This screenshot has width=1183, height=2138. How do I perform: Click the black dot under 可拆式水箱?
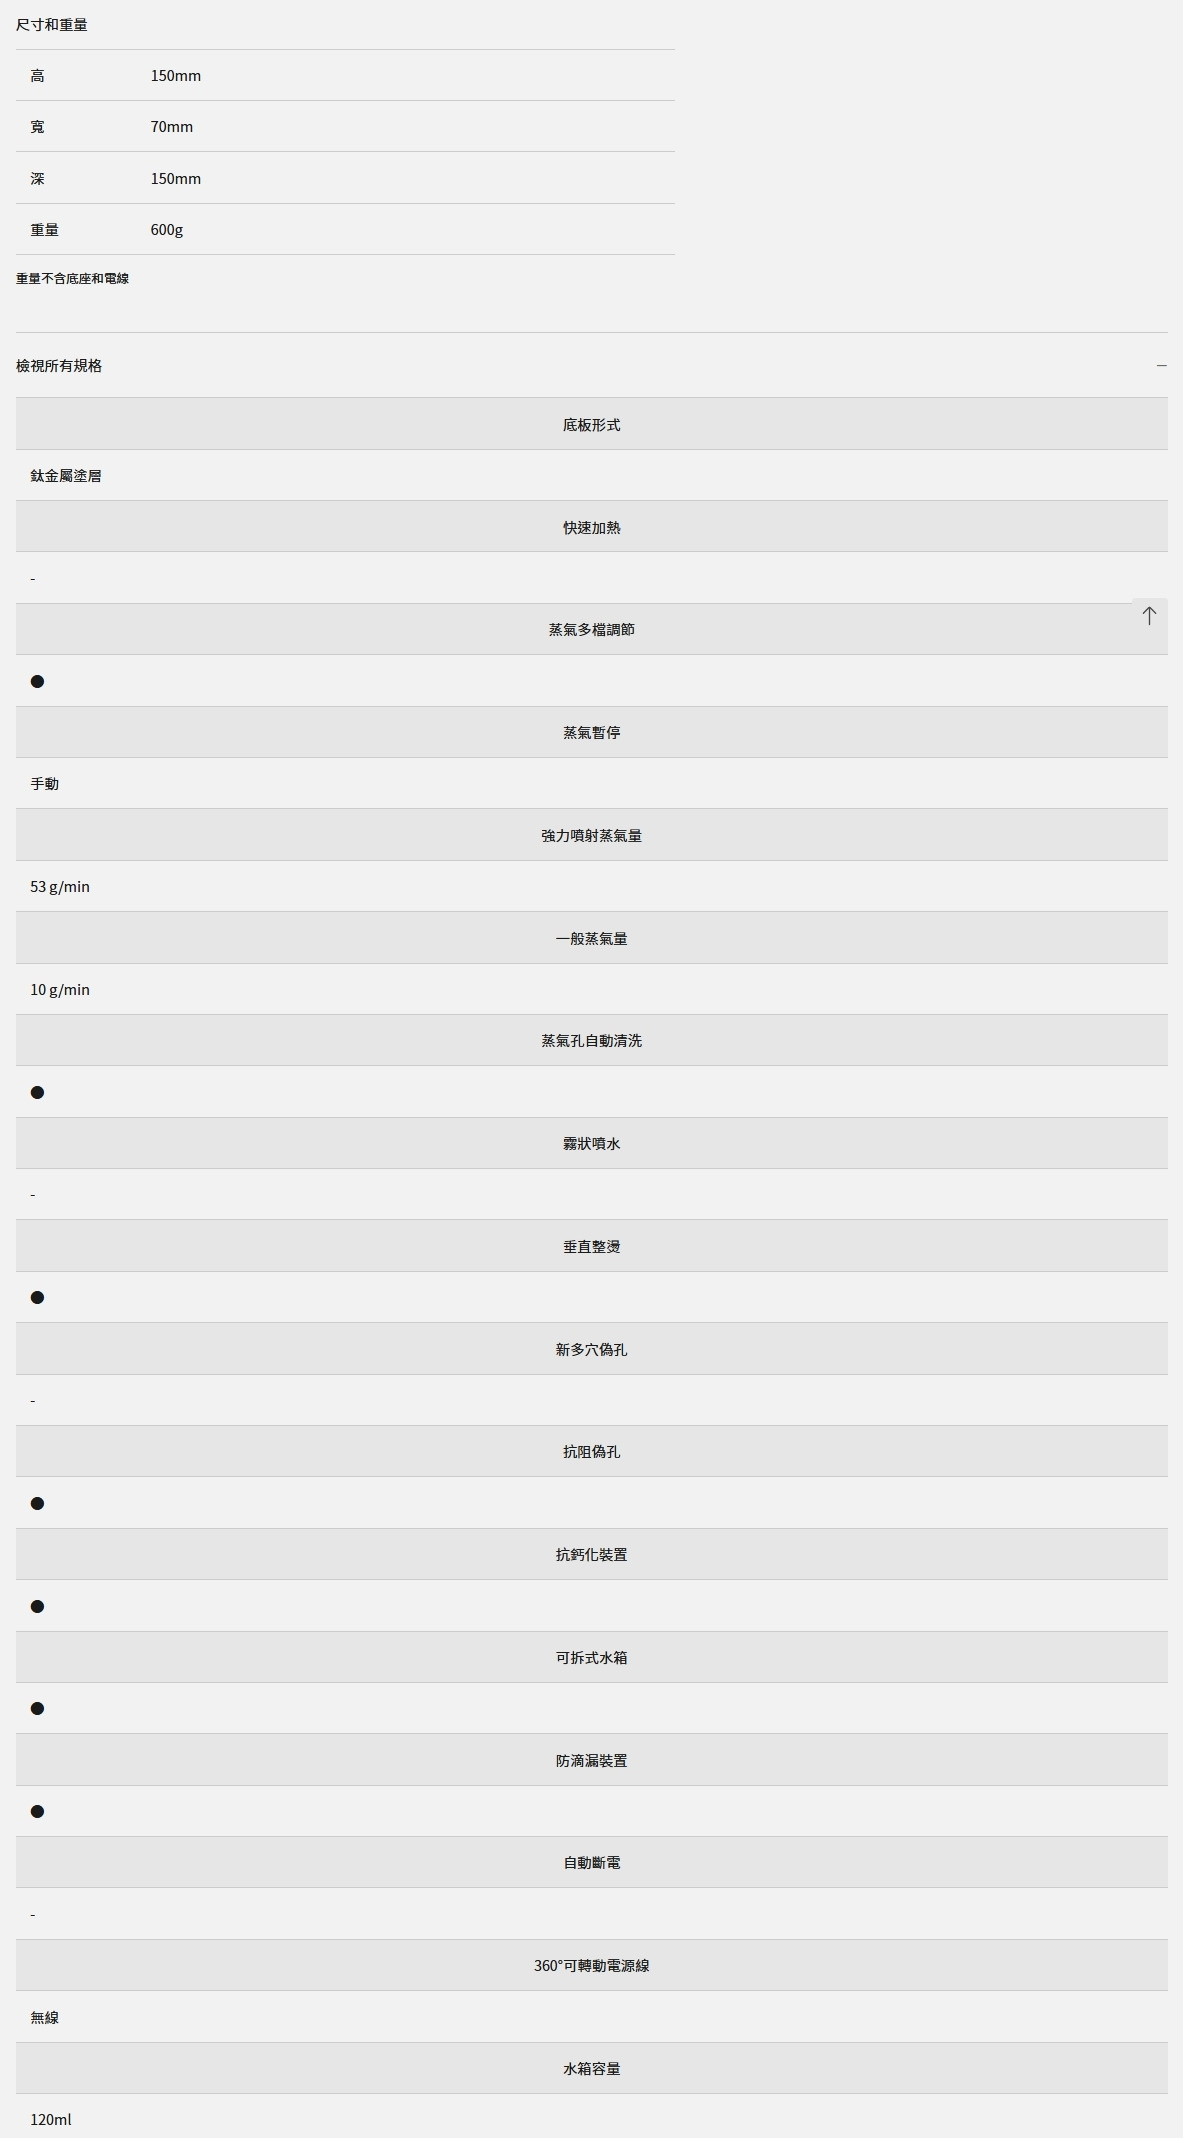click(37, 1709)
